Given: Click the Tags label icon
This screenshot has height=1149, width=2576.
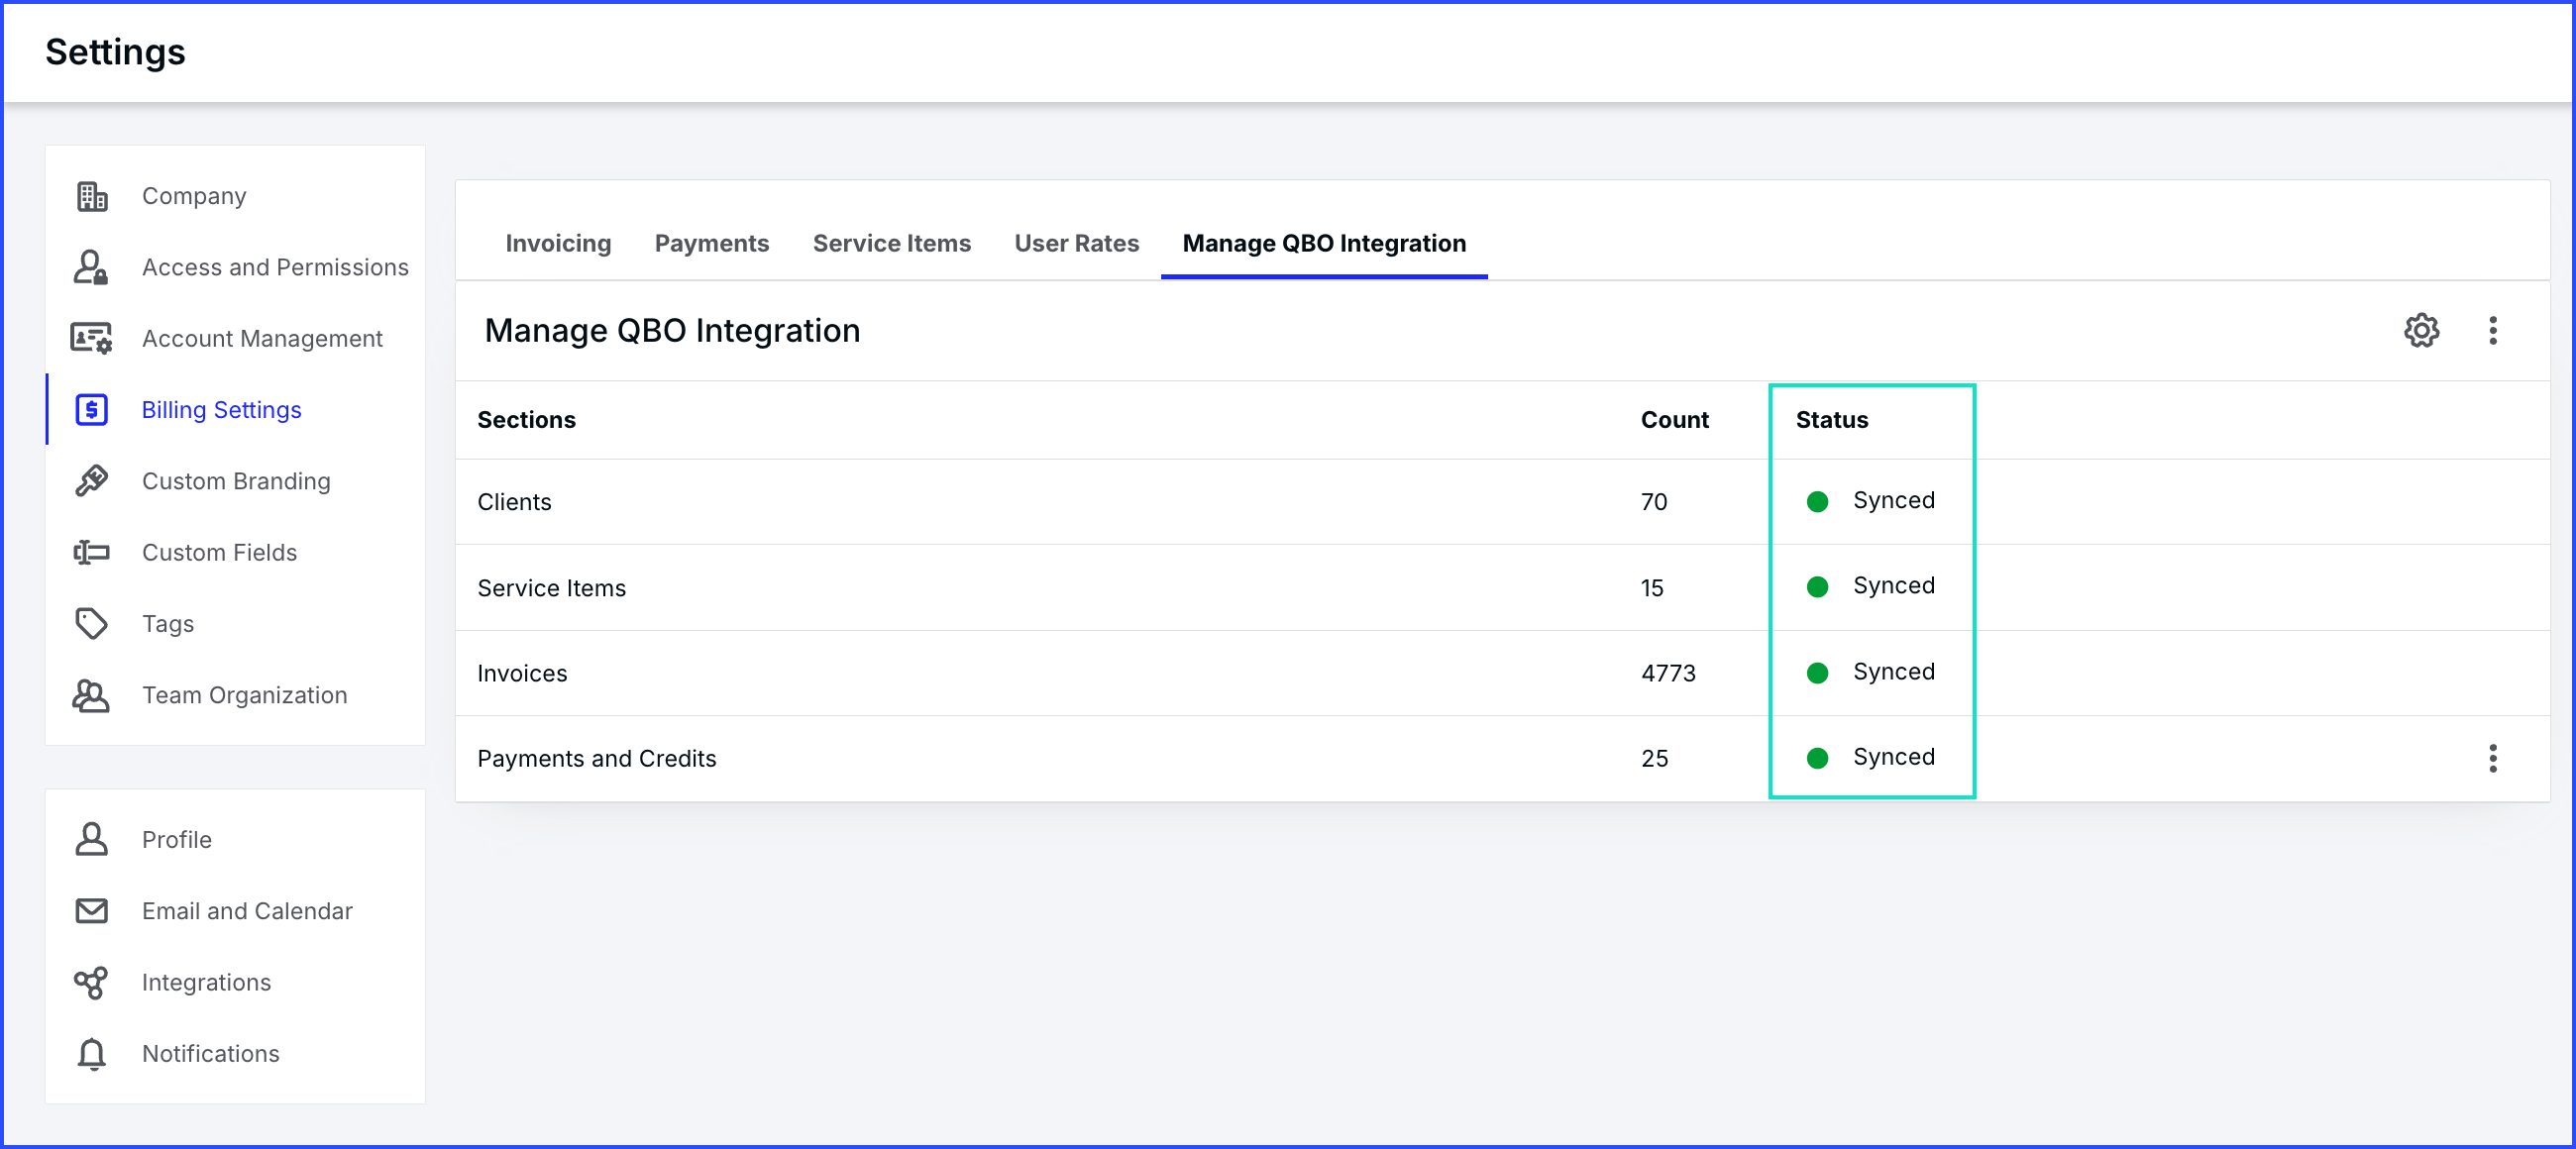Looking at the screenshot, I should (92, 623).
